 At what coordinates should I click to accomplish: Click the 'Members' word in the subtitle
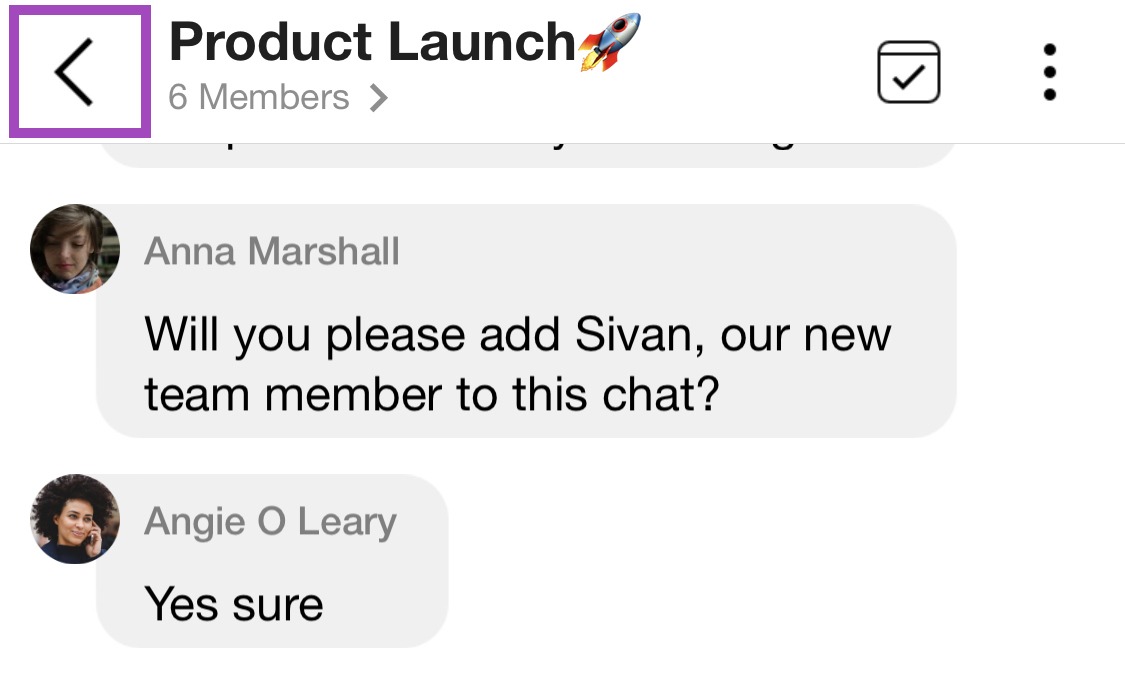[x=273, y=98]
